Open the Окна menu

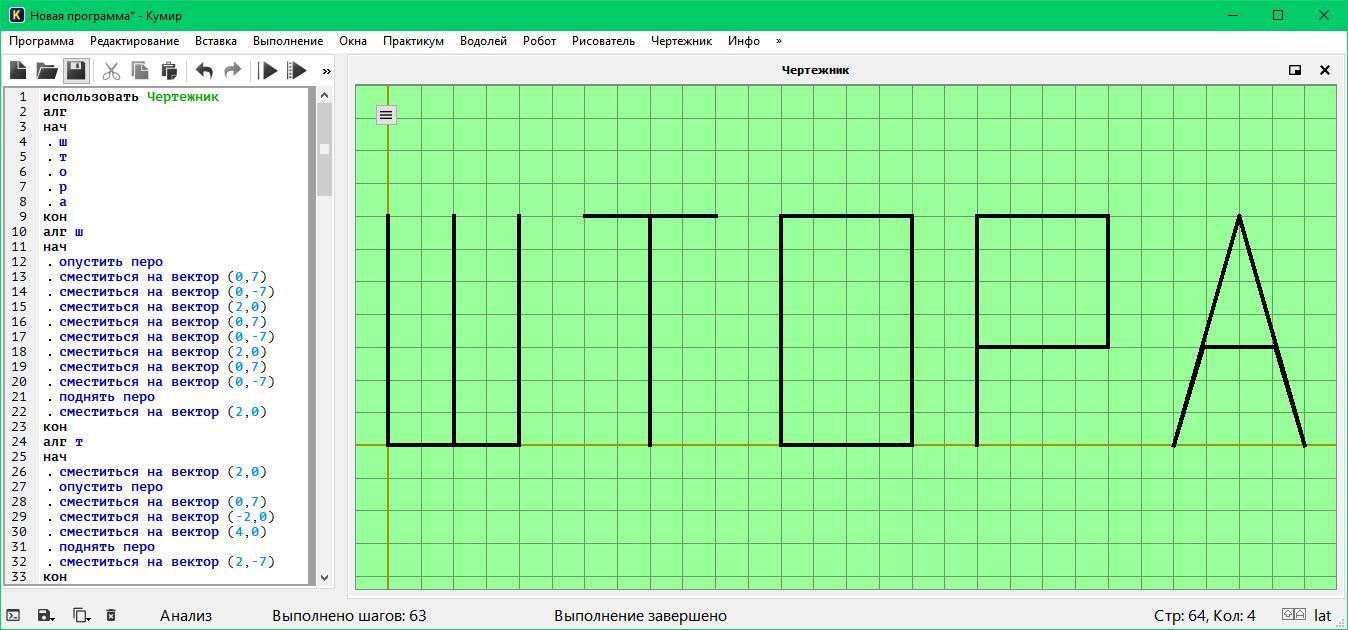[x=353, y=41]
